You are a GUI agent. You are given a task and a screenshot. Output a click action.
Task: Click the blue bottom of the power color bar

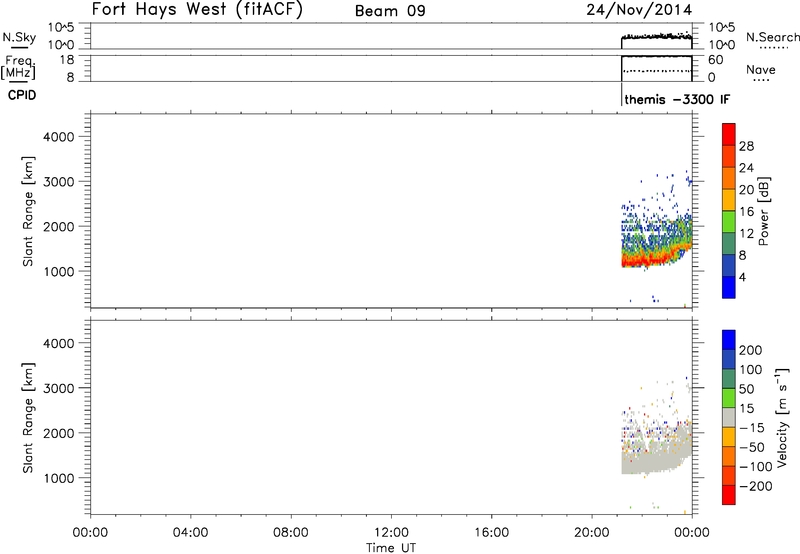729,287
